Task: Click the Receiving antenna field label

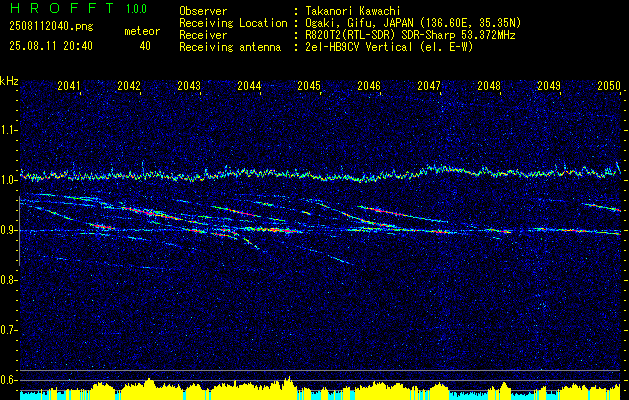Action: (230, 47)
